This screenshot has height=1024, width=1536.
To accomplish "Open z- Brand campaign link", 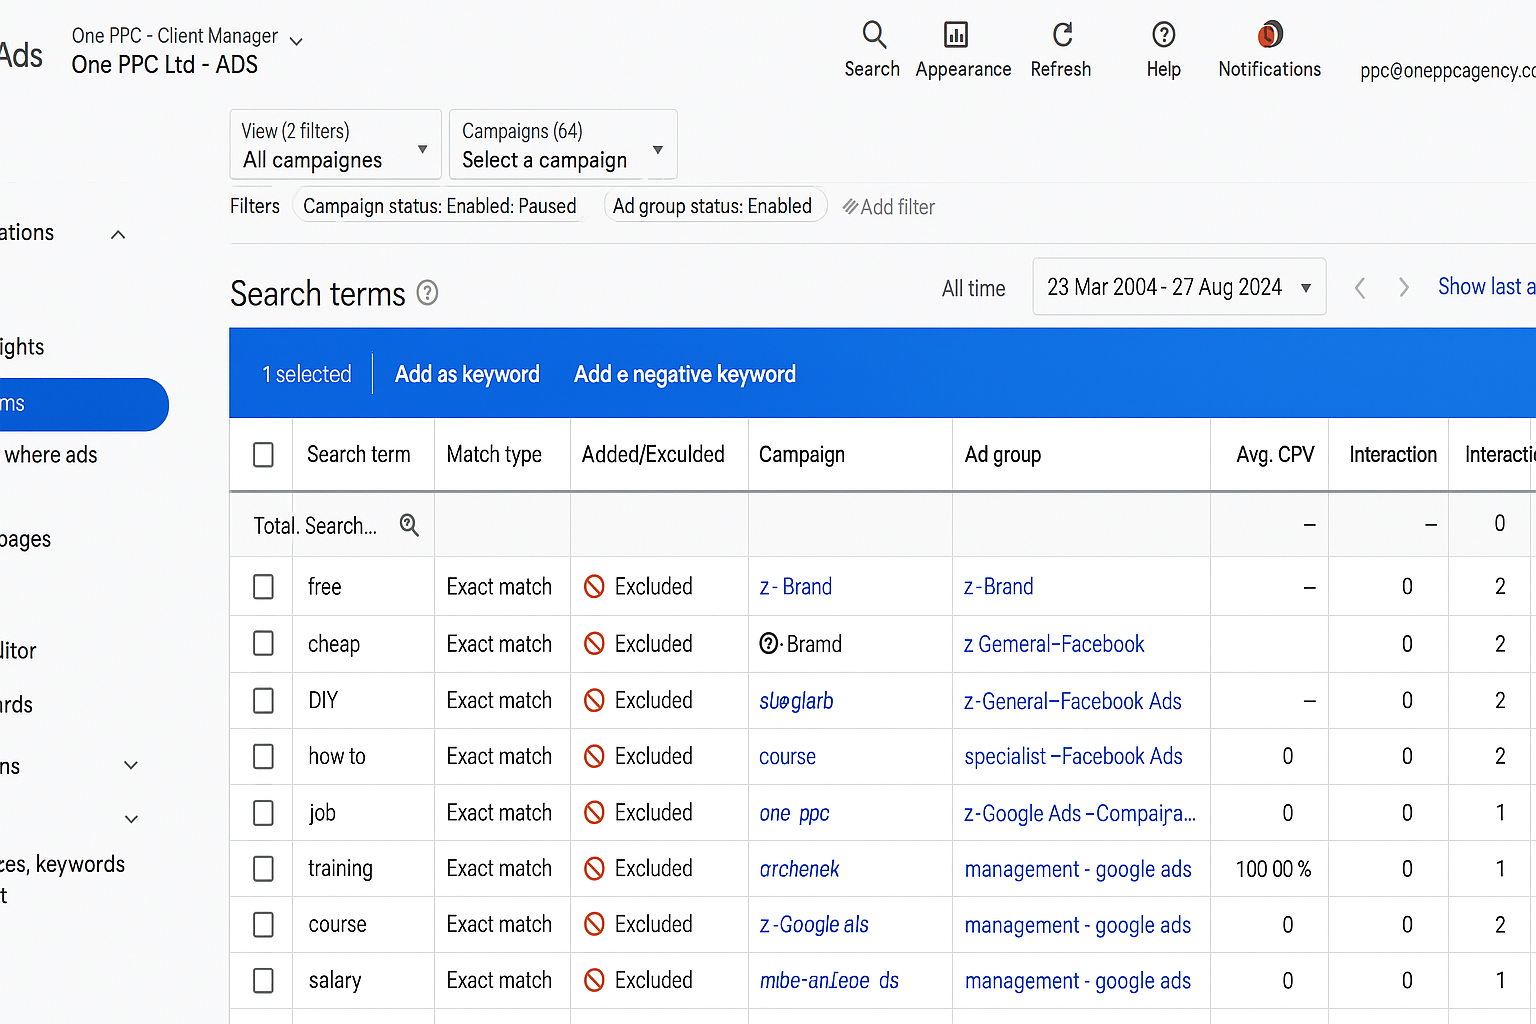I will click(796, 587).
